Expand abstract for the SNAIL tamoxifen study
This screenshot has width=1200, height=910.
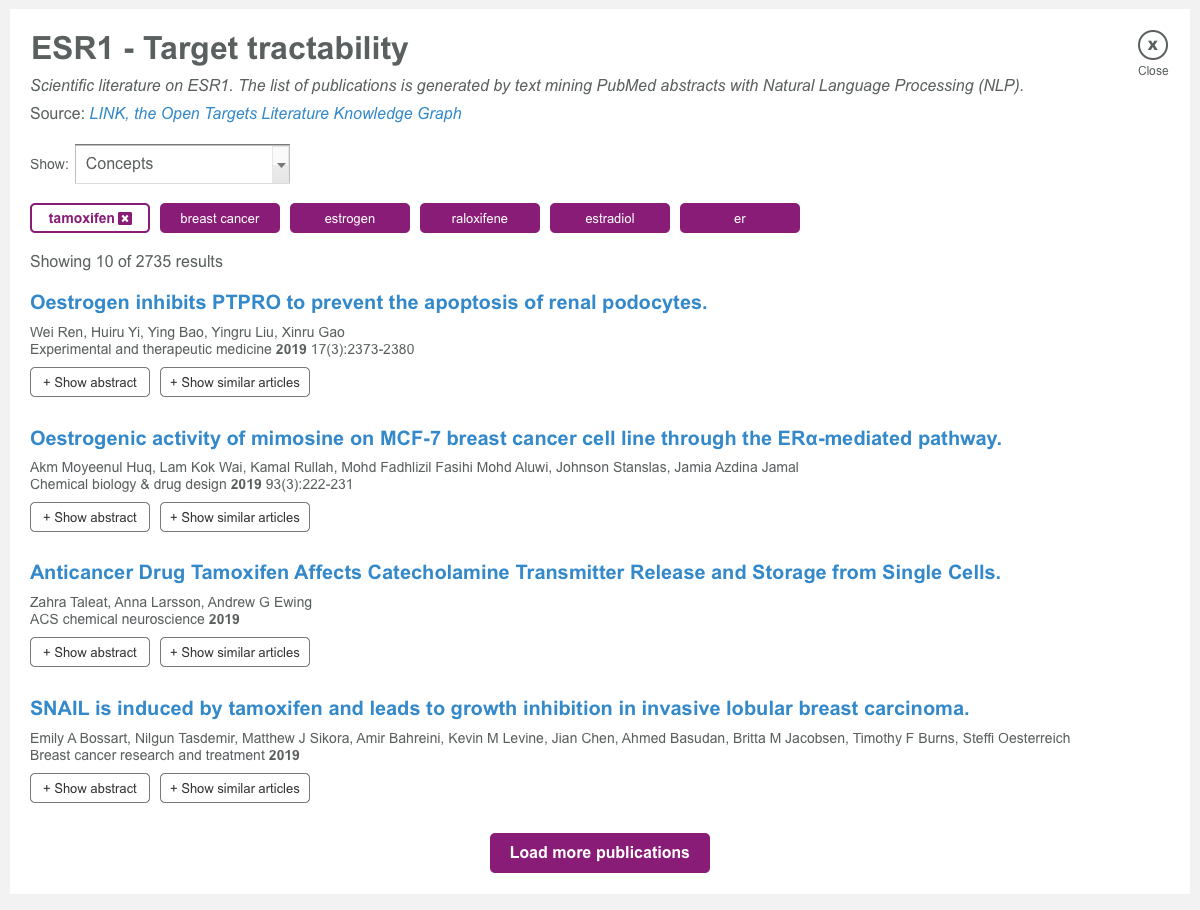pyautogui.click(x=89, y=787)
